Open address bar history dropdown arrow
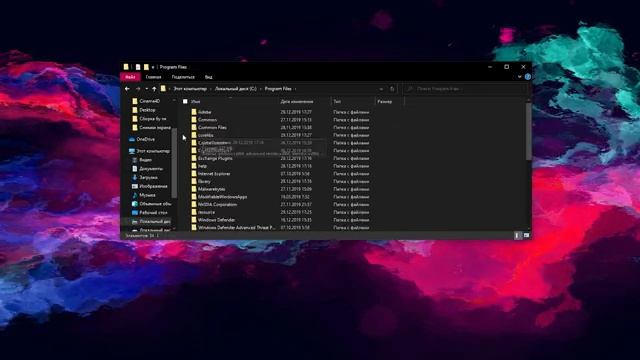This screenshot has height=360, width=640. tap(381, 89)
